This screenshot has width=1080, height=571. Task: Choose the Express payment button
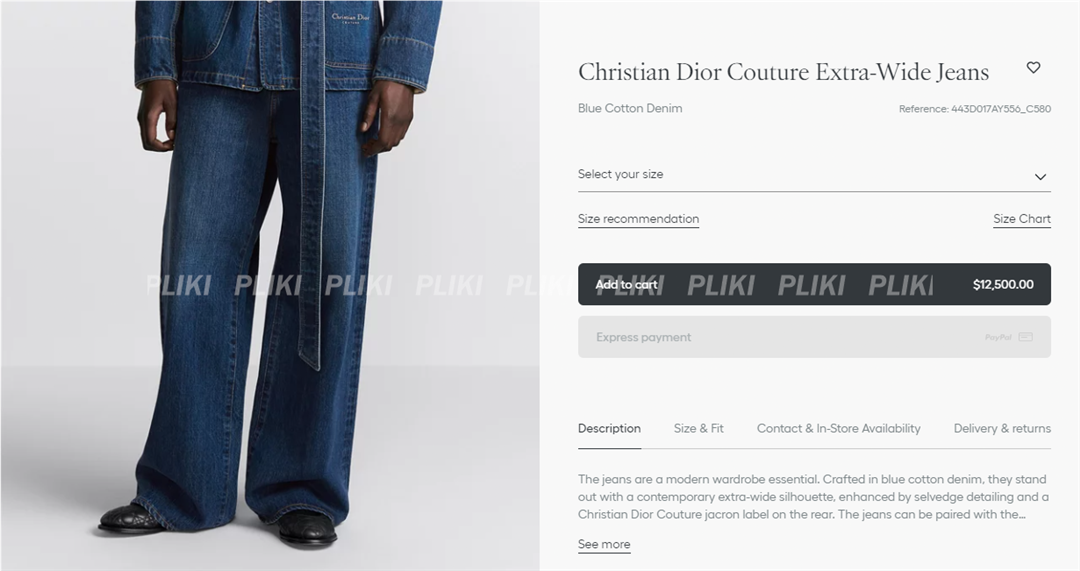click(x=814, y=337)
